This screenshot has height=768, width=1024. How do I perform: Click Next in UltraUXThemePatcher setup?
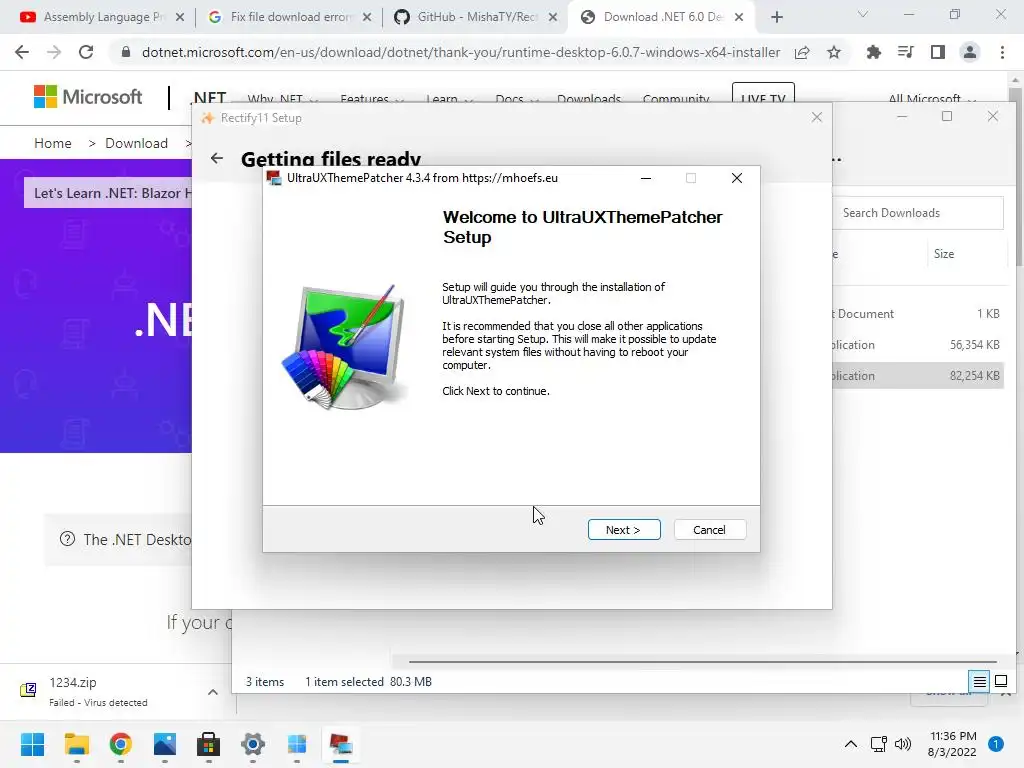[624, 530]
